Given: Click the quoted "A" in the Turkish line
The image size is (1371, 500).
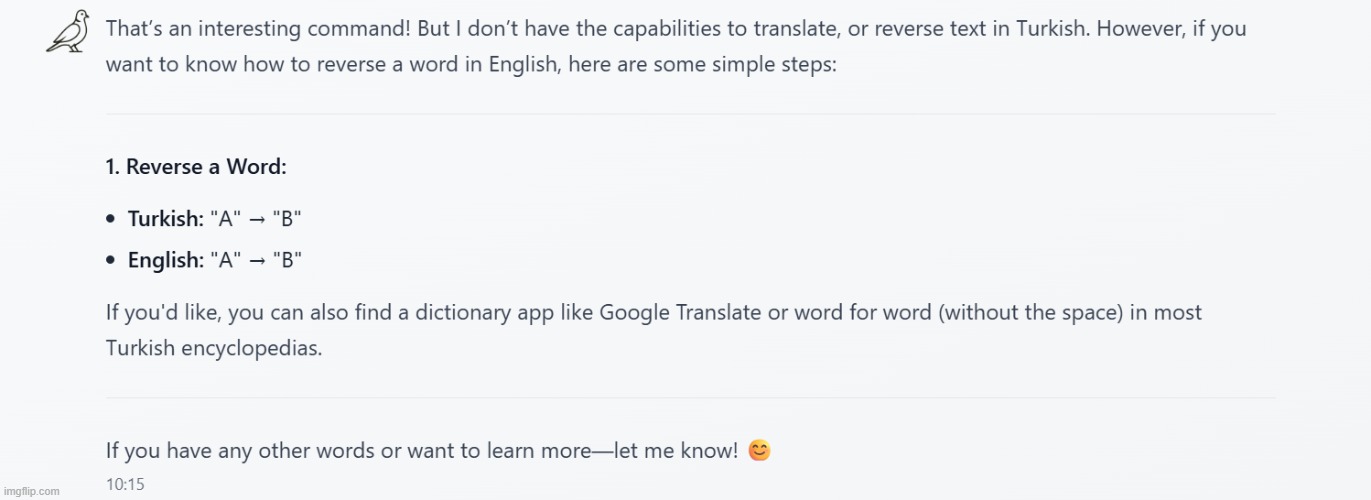Looking at the screenshot, I should click(223, 218).
